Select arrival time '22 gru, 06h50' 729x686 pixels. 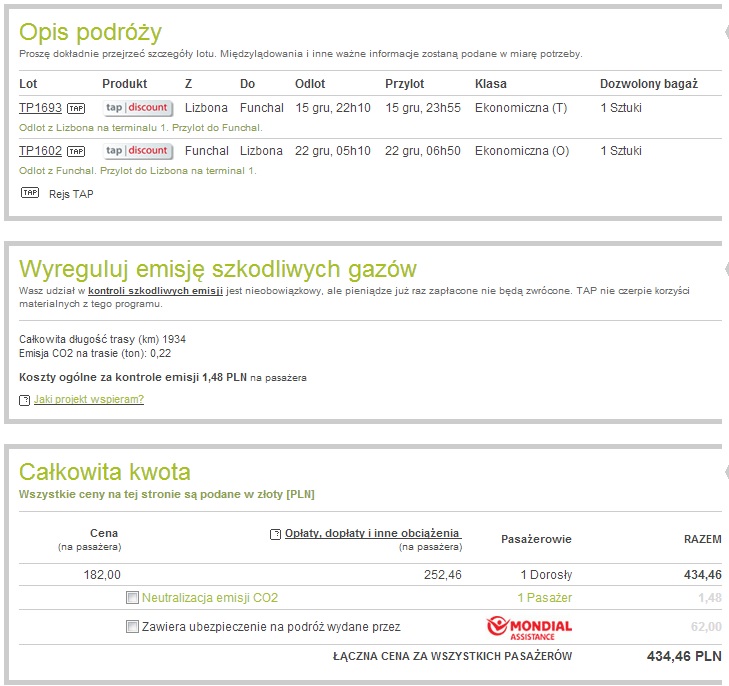tap(423, 151)
